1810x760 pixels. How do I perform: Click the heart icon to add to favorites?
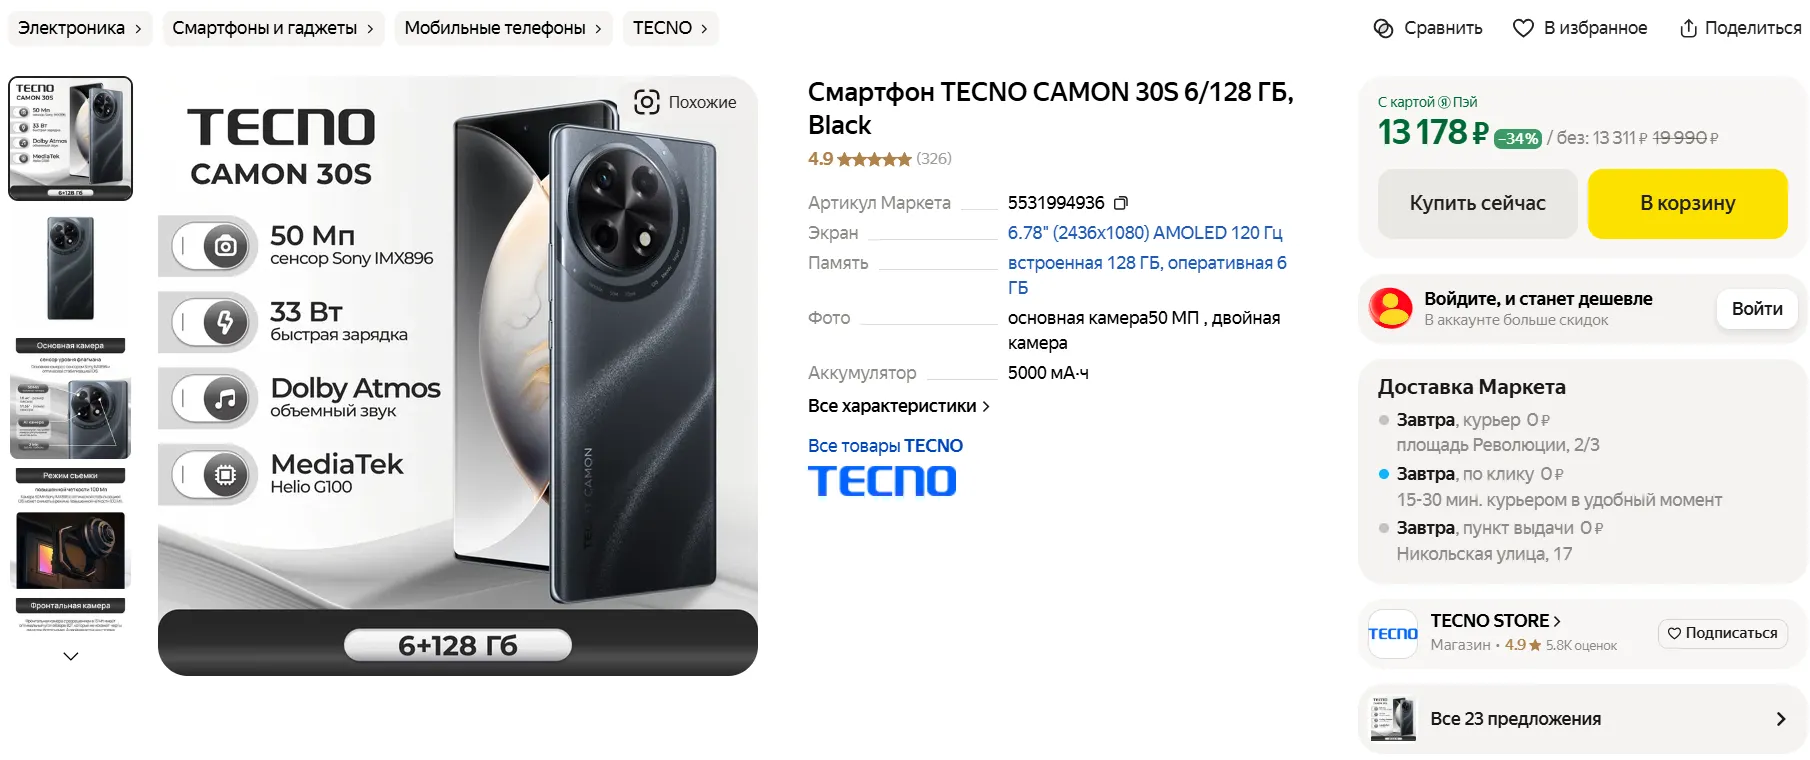[1523, 28]
